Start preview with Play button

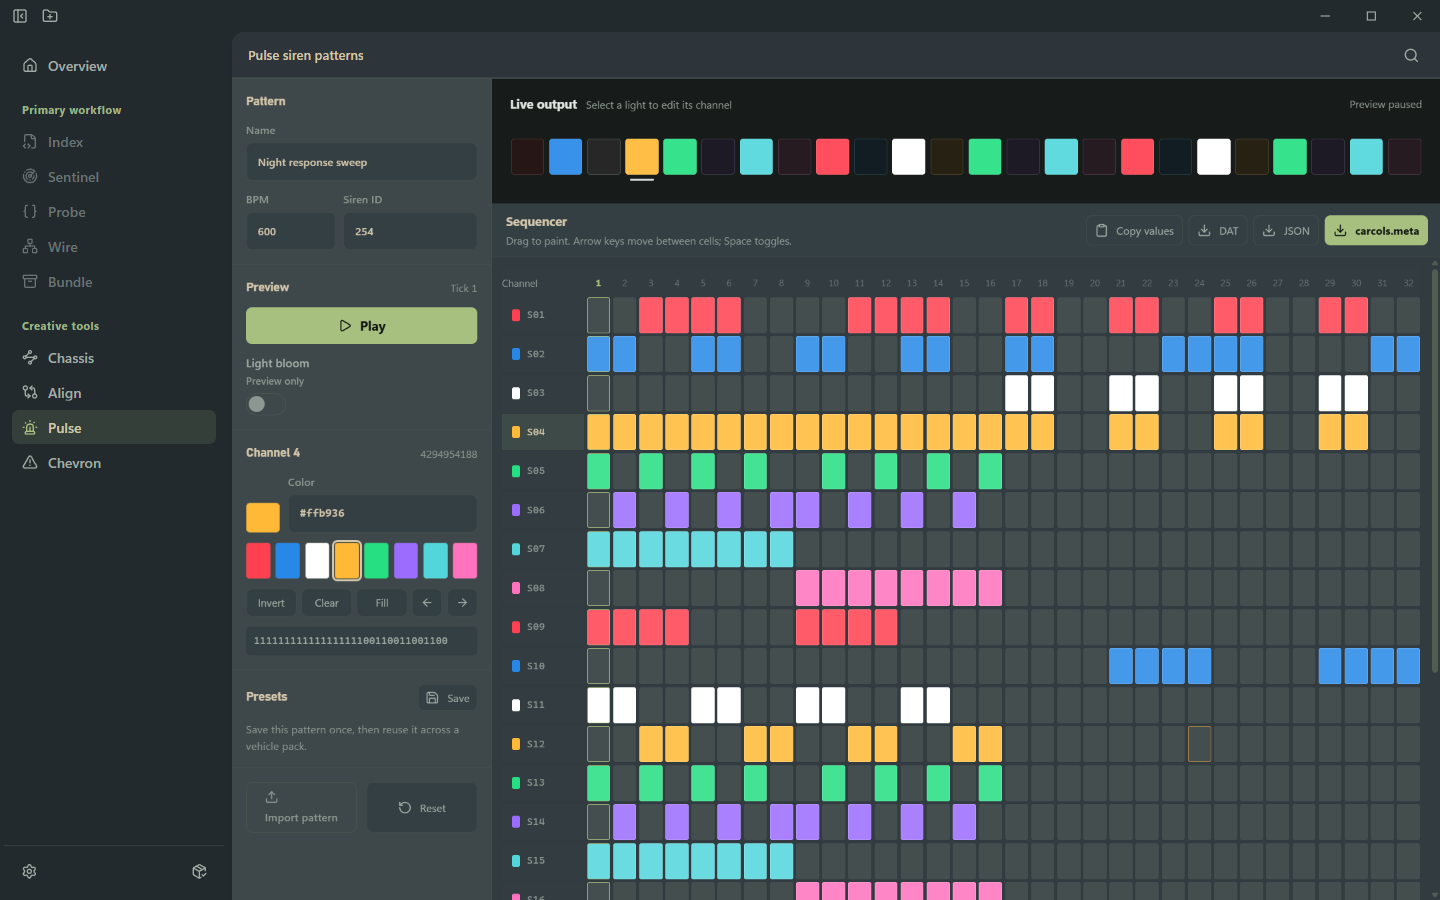(x=361, y=326)
